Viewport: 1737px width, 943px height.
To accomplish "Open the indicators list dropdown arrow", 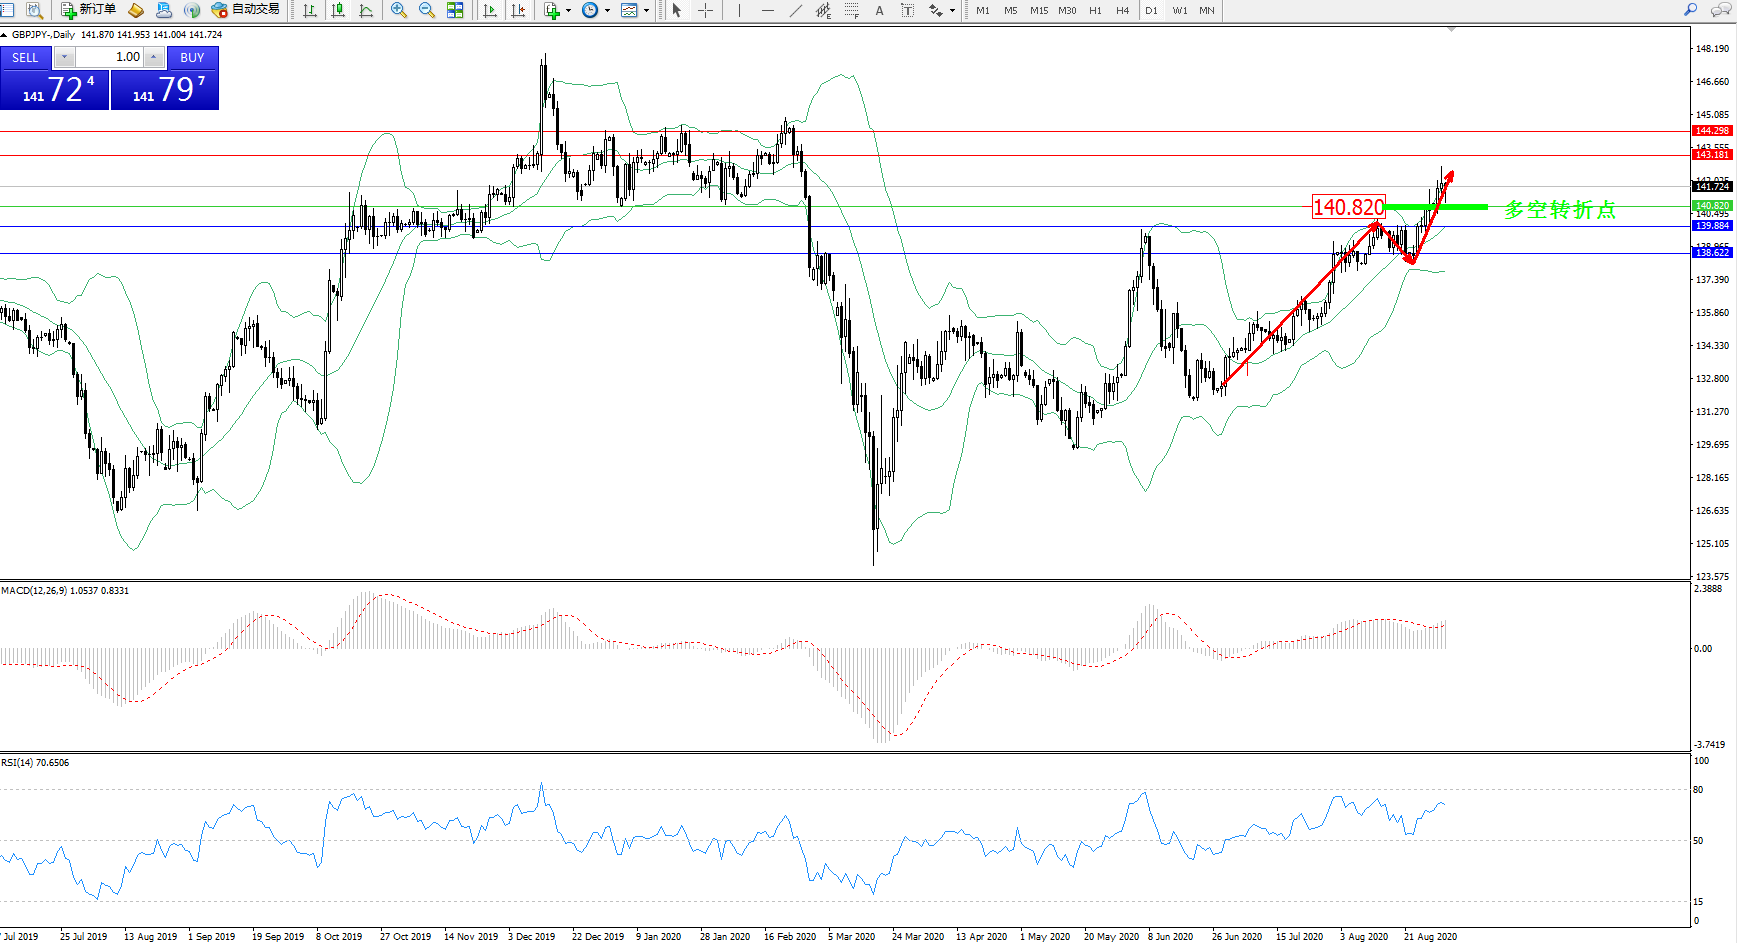I will pos(568,10).
